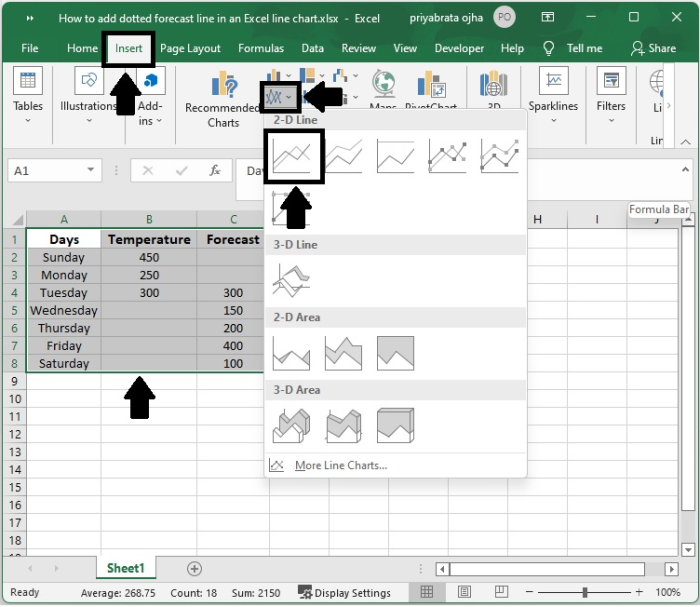
Task: Select the 3-D 100% Stacked Area chart
Action: 396,426
